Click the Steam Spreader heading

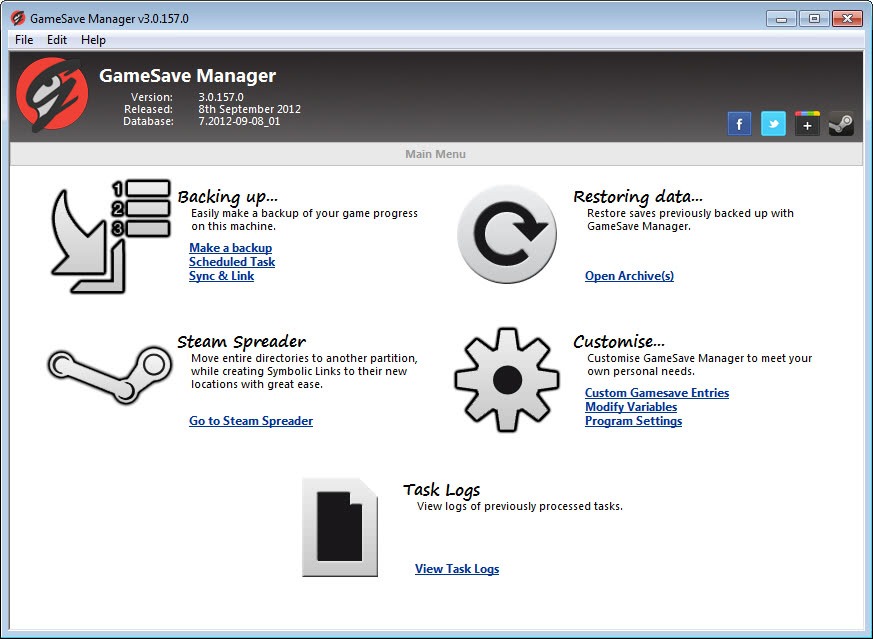tap(242, 341)
